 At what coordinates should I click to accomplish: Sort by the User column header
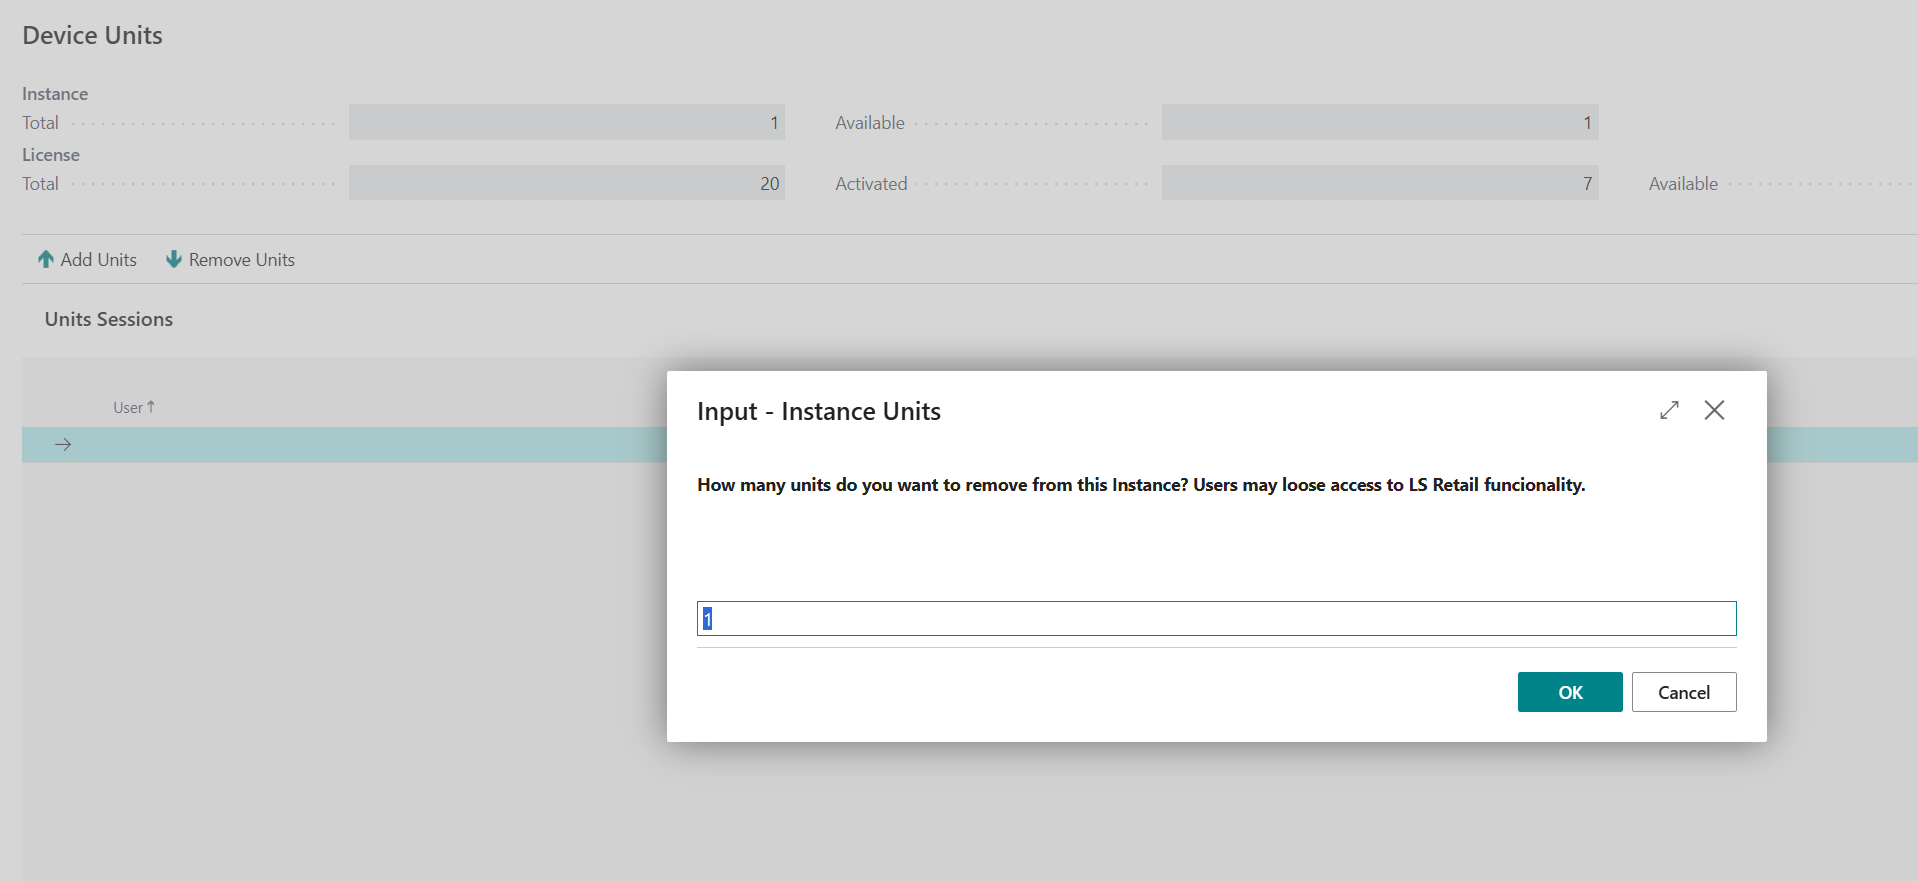click(x=128, y=408)
